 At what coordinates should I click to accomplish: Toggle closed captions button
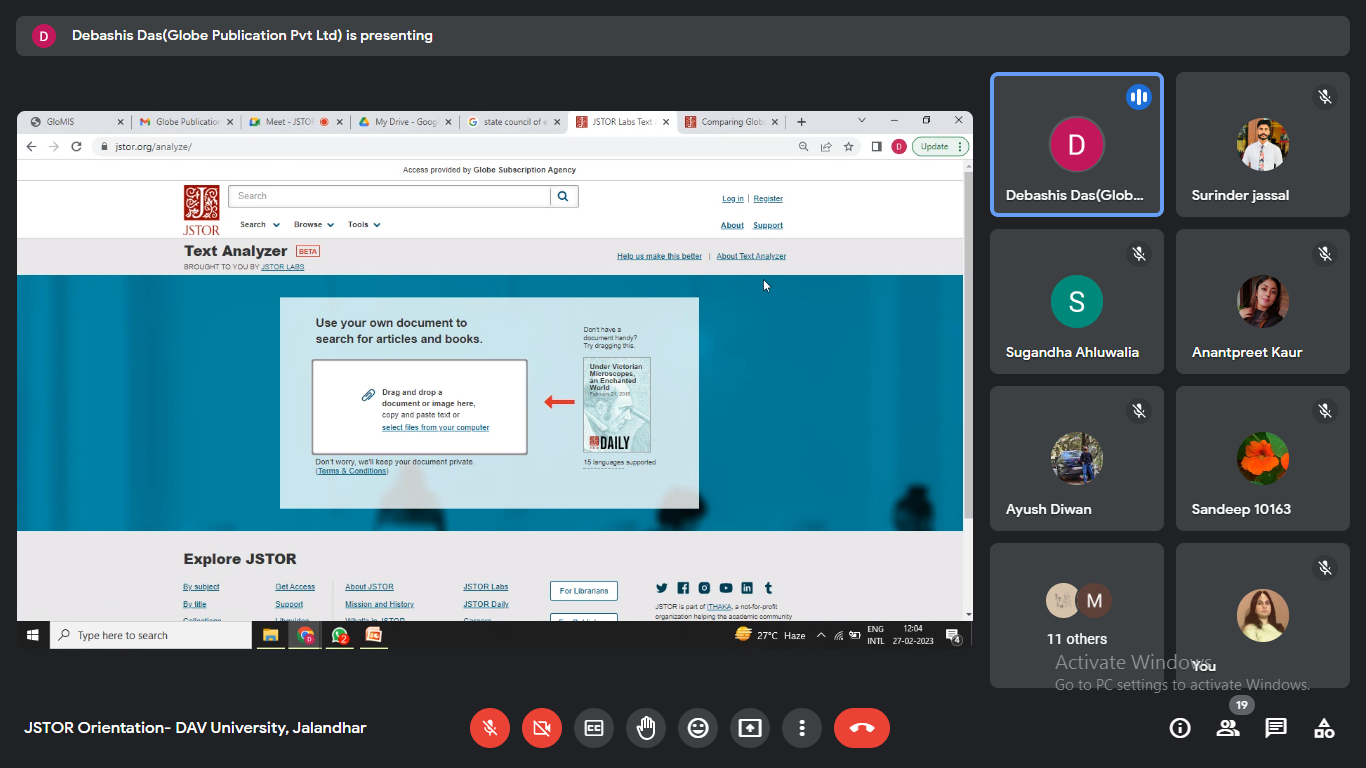click(x=594, y=729)
